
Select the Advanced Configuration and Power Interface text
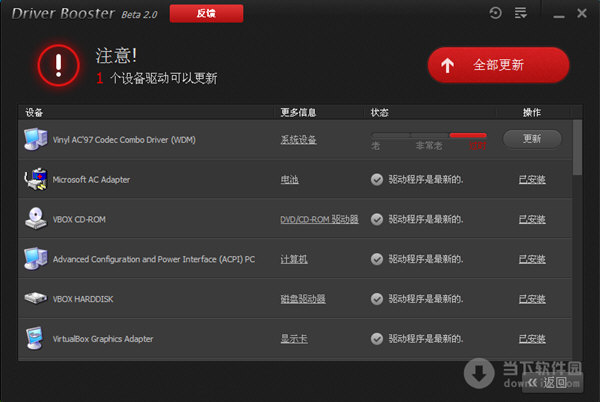tap(154, 259)
